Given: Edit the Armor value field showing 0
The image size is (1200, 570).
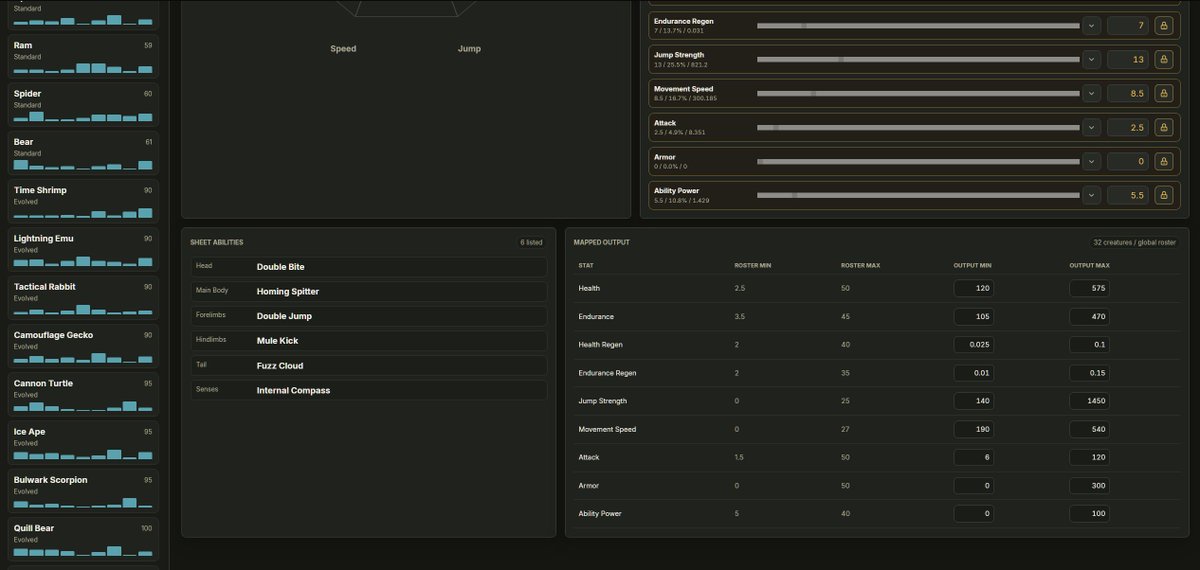Looking at the screenshot, I should click(x=1128, y=161).
